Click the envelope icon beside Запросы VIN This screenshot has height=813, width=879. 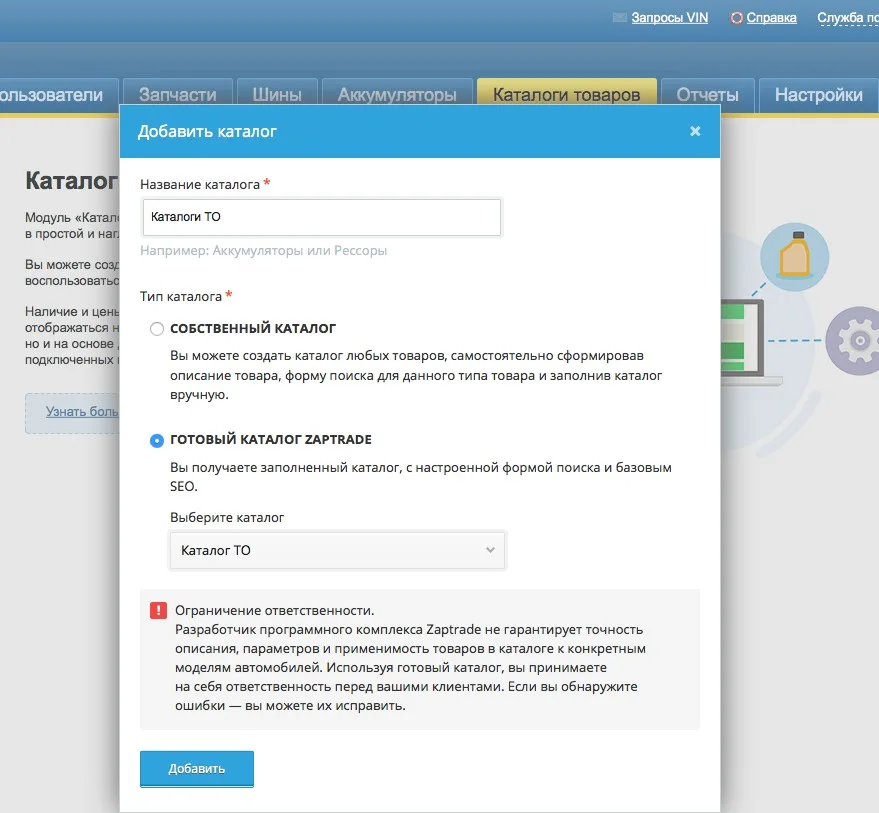pyautogui.click(x=619, y=18)
